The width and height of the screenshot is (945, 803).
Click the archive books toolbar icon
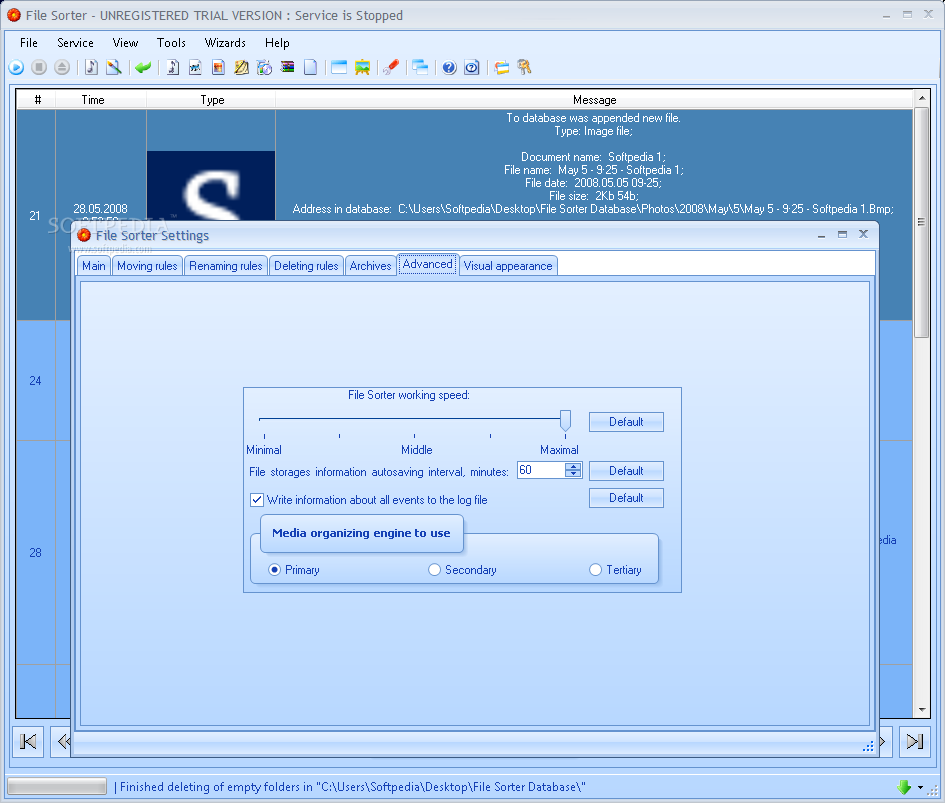coord(287,68)
